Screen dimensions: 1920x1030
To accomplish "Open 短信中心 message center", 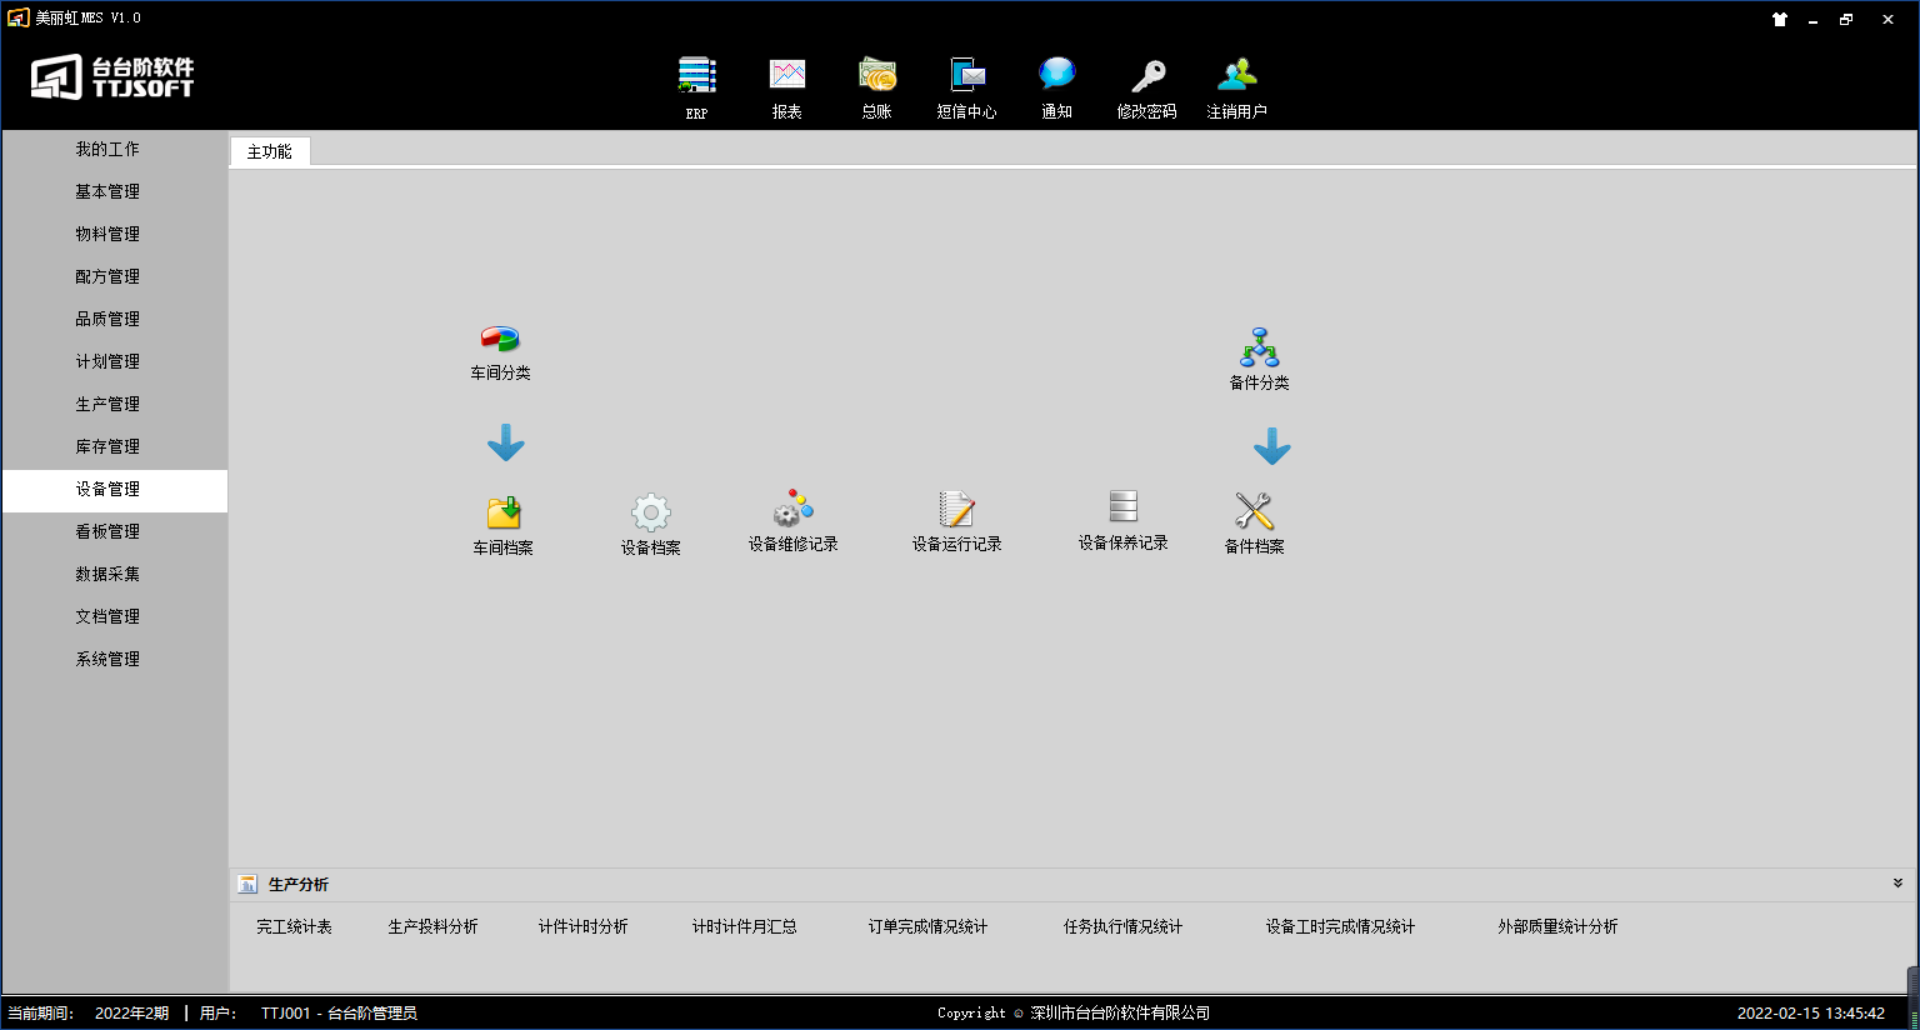I will 966,76.
